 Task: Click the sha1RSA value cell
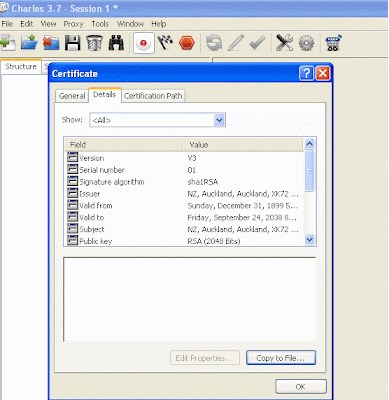[203, 182]
